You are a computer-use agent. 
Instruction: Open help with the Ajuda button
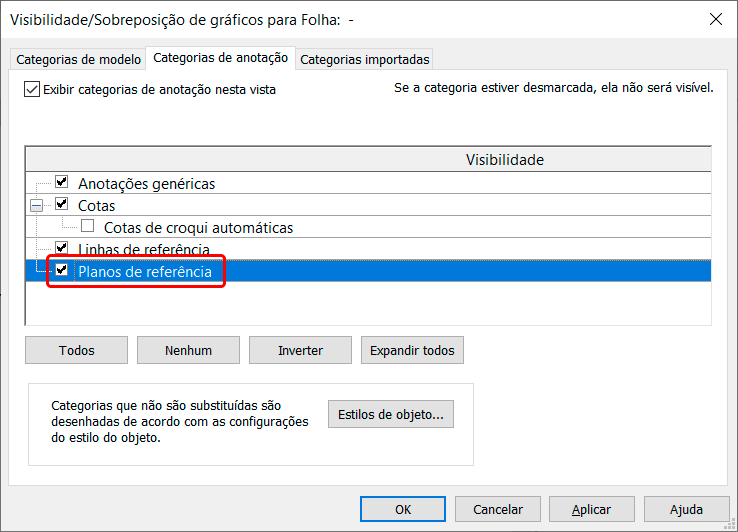pyautogui.click(x=686, y=509)
